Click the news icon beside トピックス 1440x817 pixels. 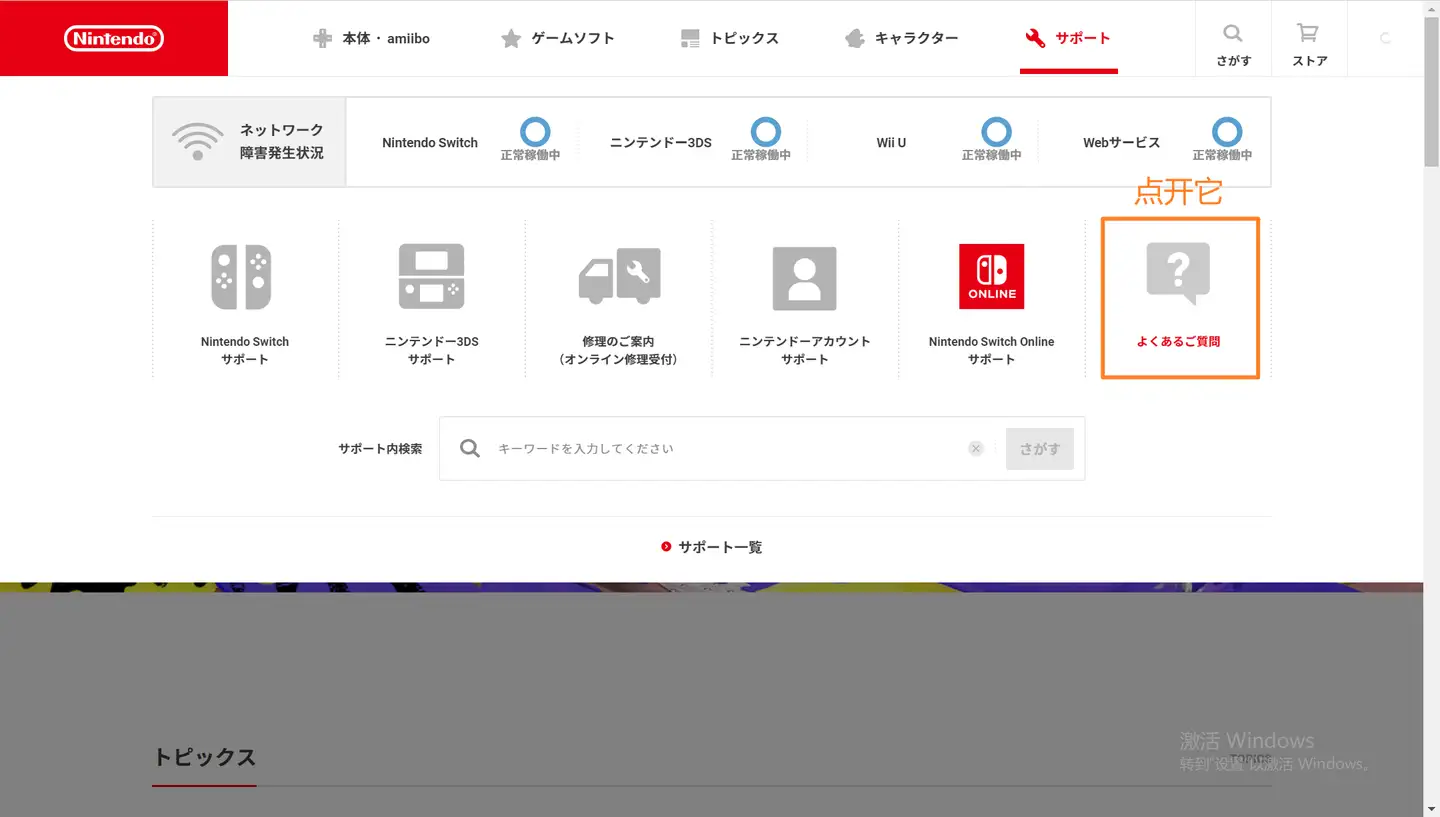point(690,39)
